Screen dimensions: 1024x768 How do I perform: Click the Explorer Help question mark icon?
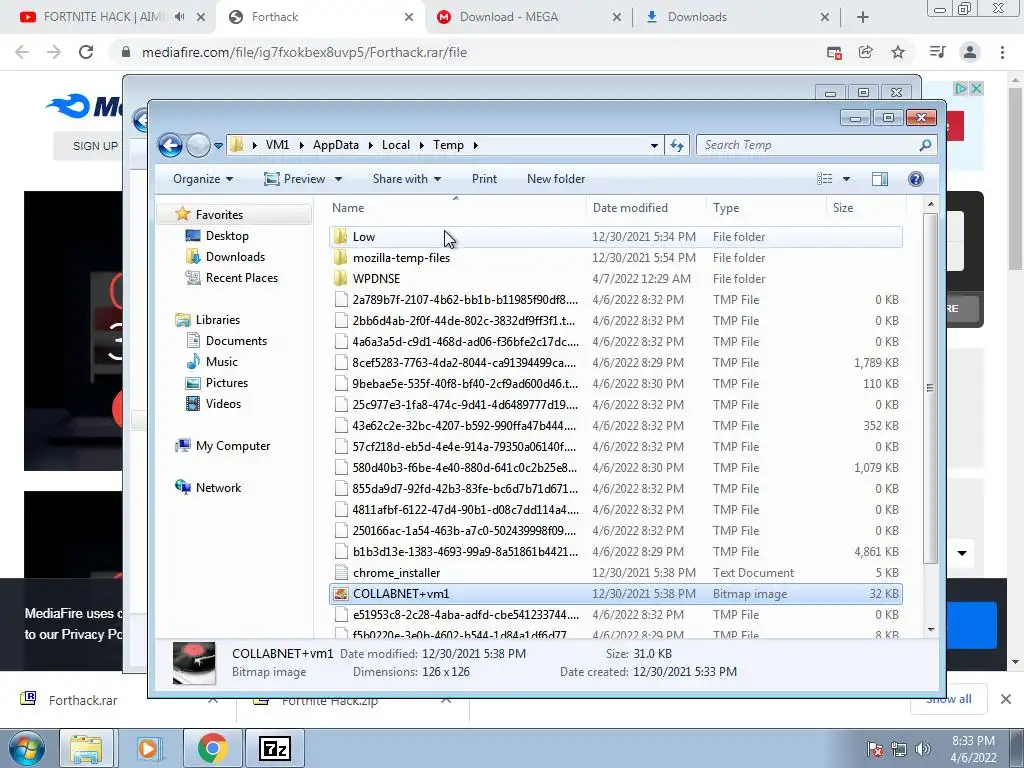[x=916, y=179]
